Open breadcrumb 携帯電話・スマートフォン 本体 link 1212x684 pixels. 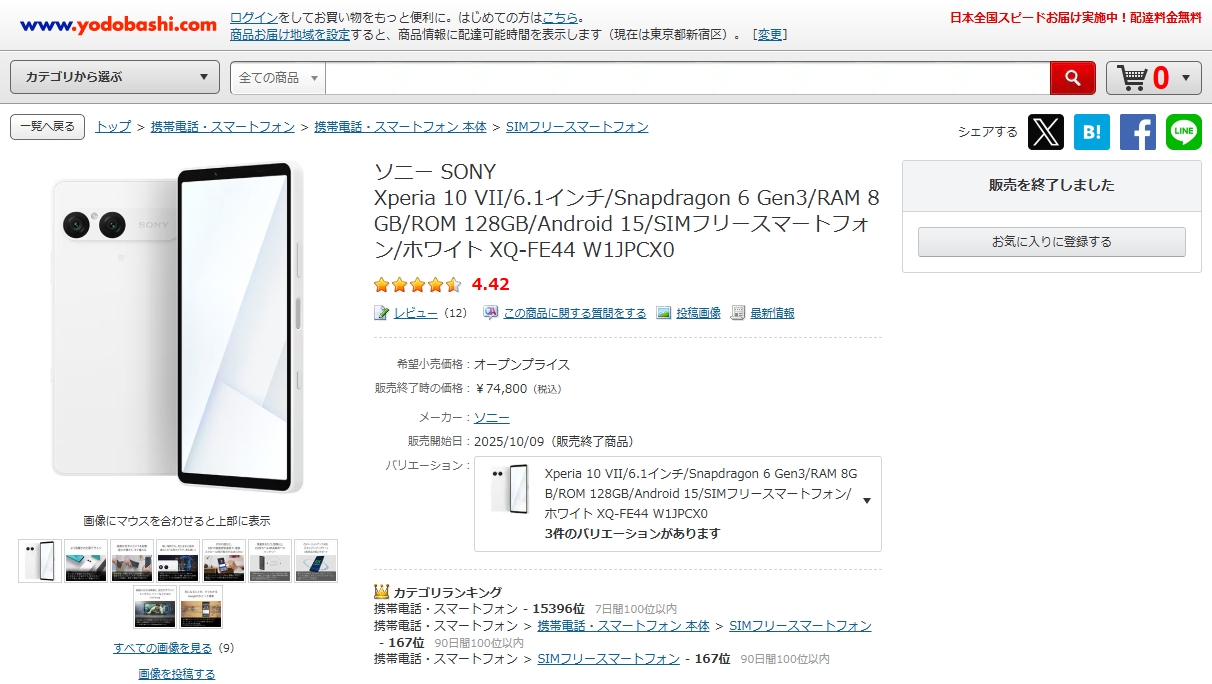(x=401, y=127)
